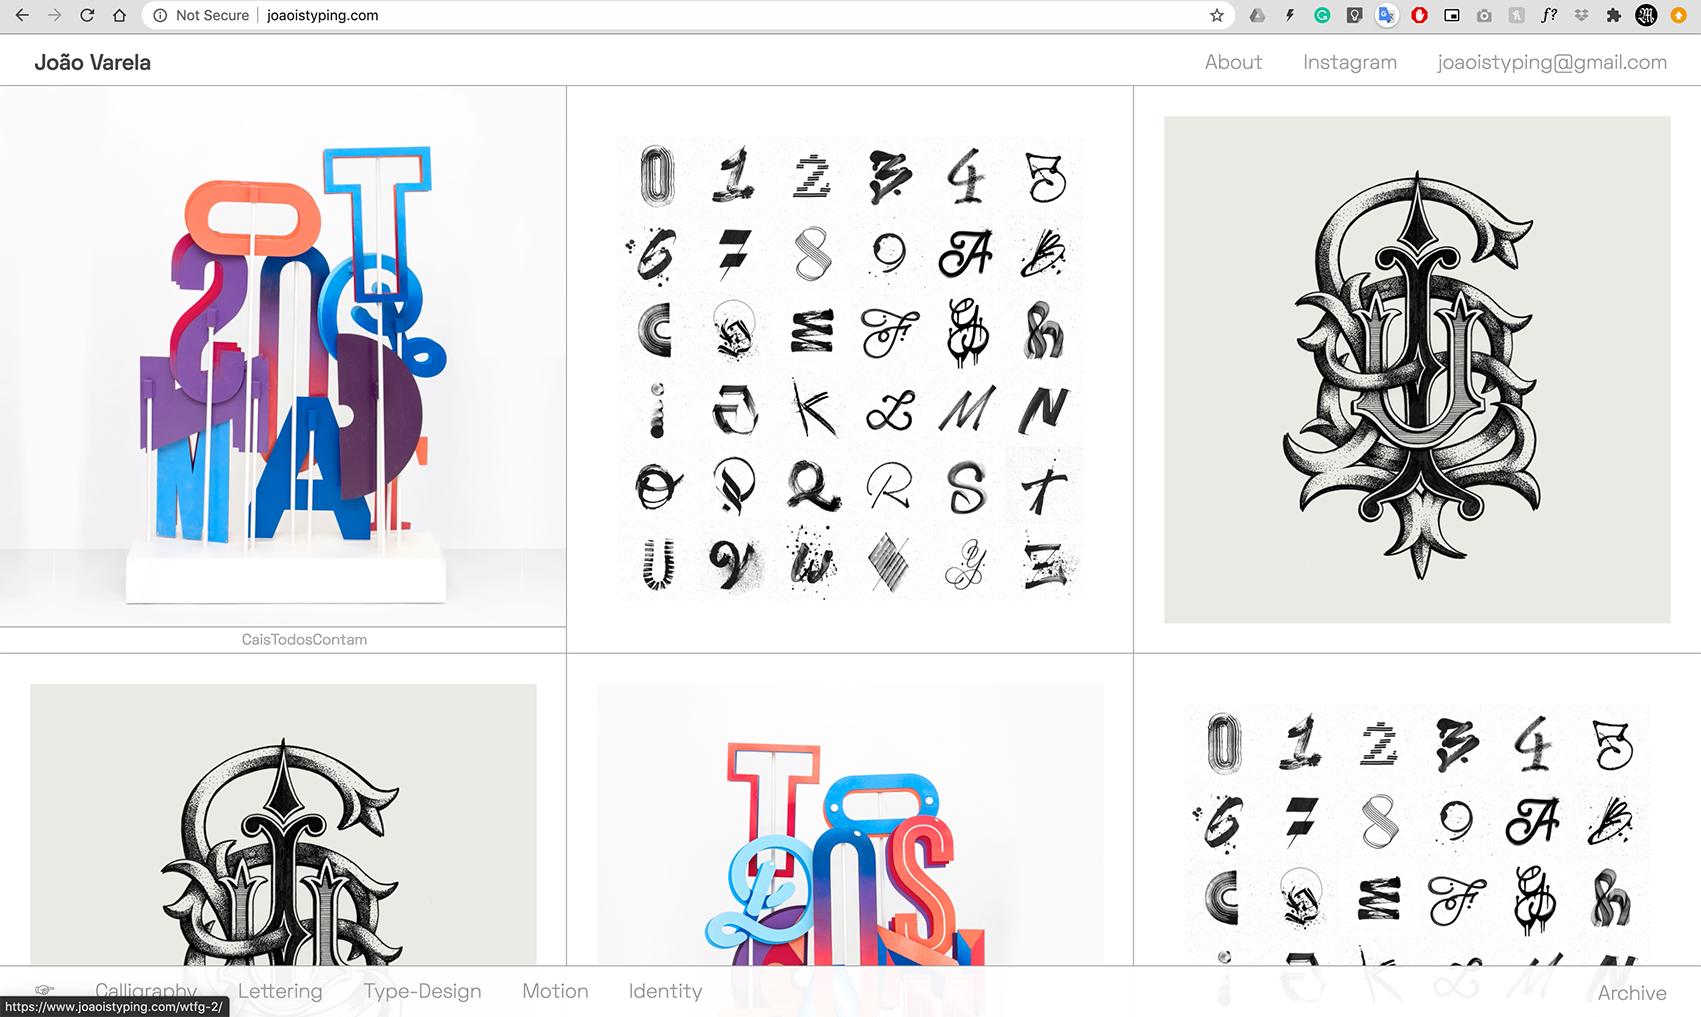
Task: Click the f? font finder extension
Action: [1549, 15]
